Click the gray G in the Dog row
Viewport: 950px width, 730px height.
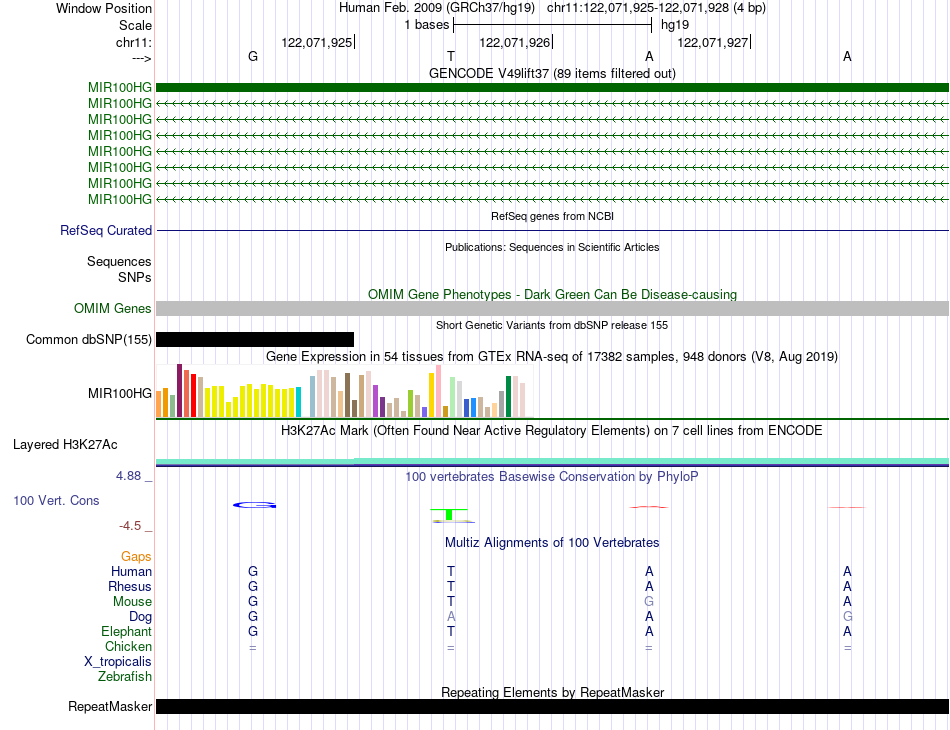point(847,617)
